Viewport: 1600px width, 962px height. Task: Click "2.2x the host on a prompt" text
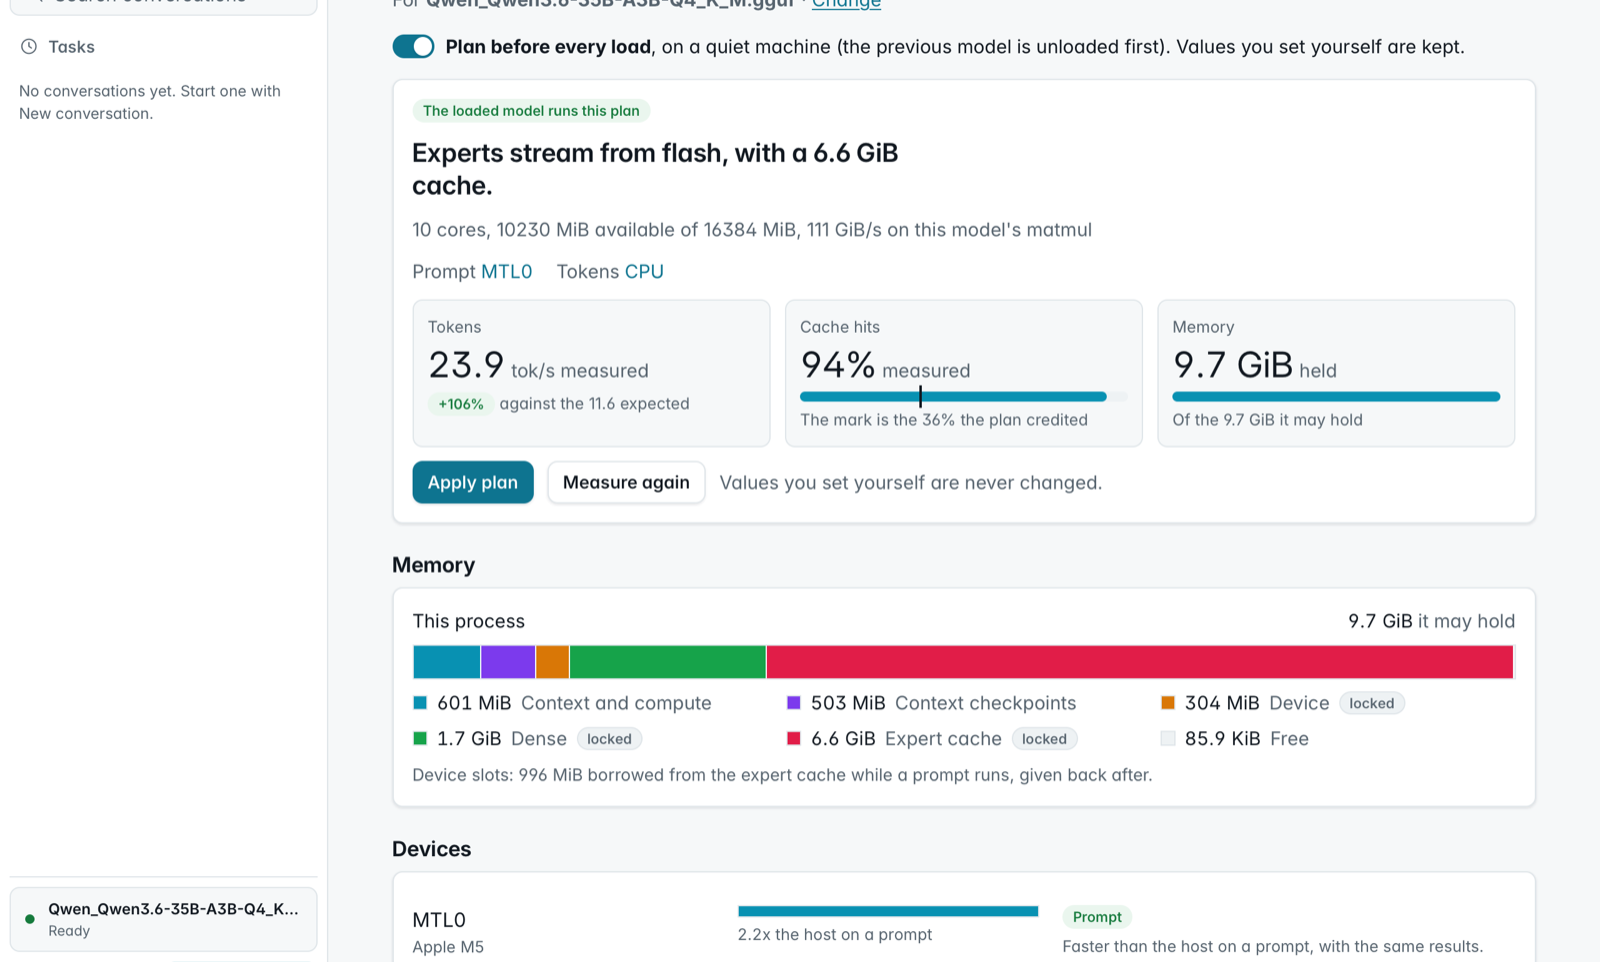point(835,934)
